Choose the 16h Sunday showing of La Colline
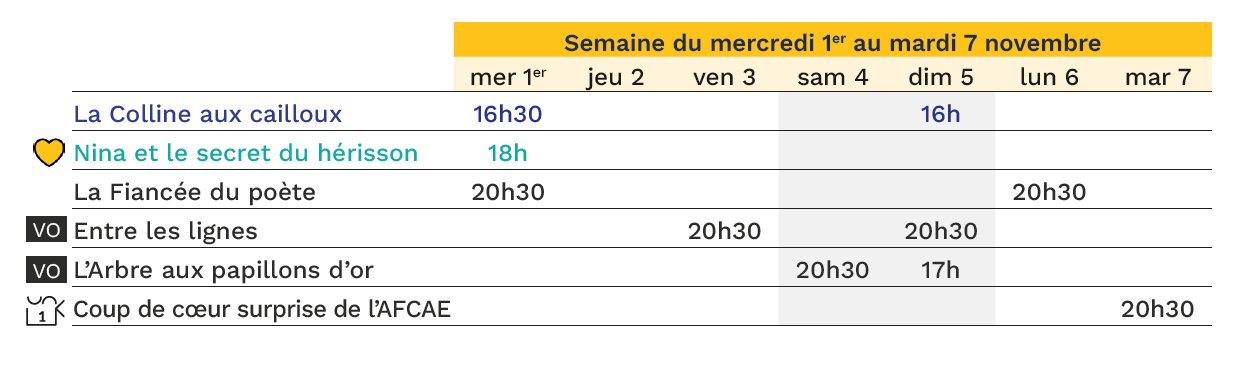1237x374 pixels. [x=941, y=114]
